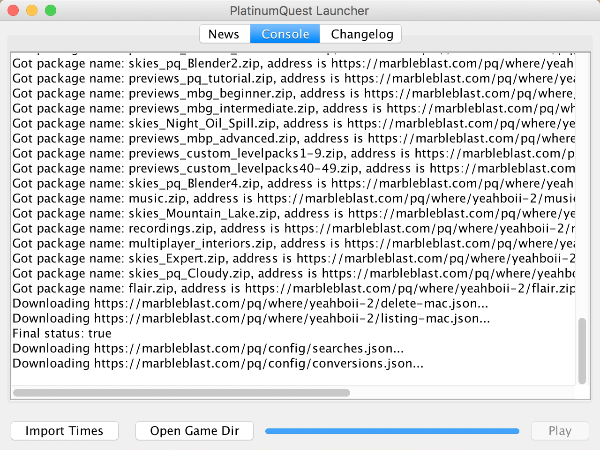Click the conversions.json download log line
The height and width of the screenshot is (450, 600).
click(x=218, y=364)
